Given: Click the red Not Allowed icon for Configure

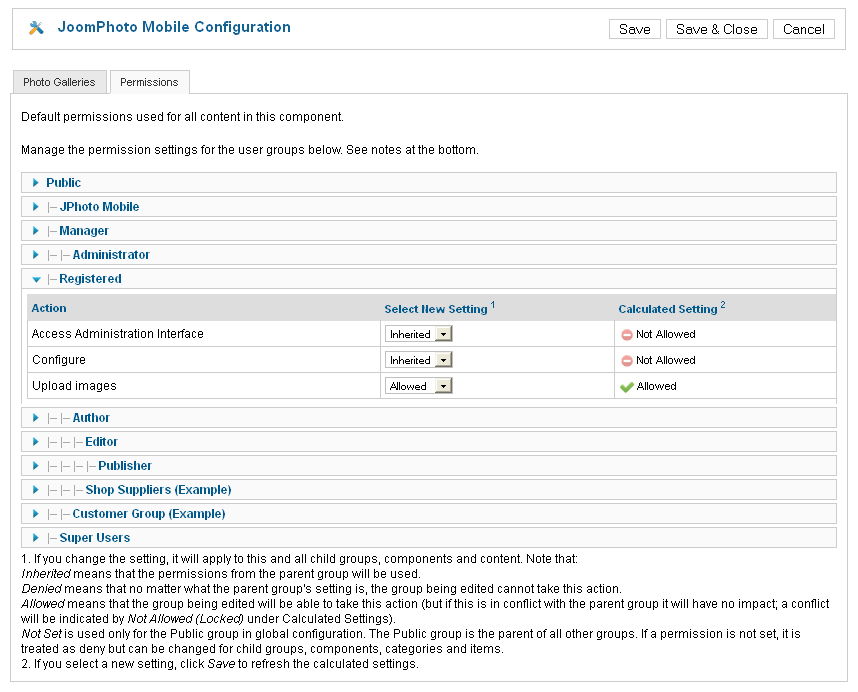Looking at the screenshot, I should point(627,361).
